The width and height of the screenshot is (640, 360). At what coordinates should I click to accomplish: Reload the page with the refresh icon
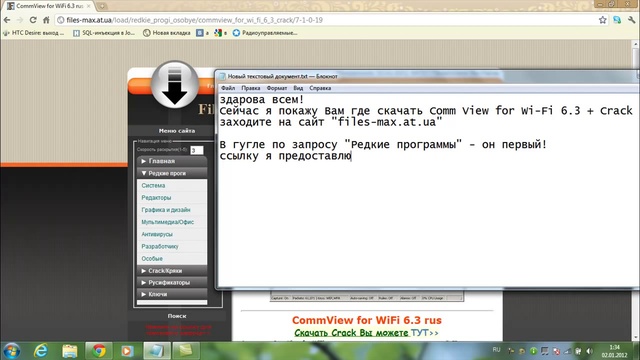[x=33, y=20]
